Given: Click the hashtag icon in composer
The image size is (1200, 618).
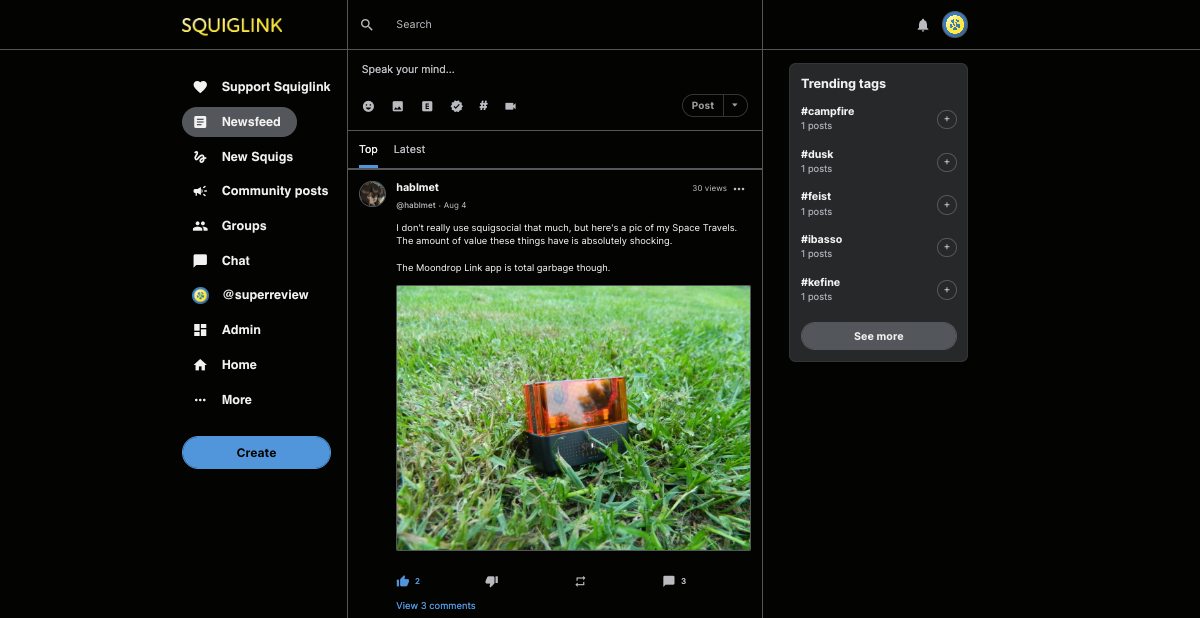Looking at the screenshot, I should click(x=483, y=105).
